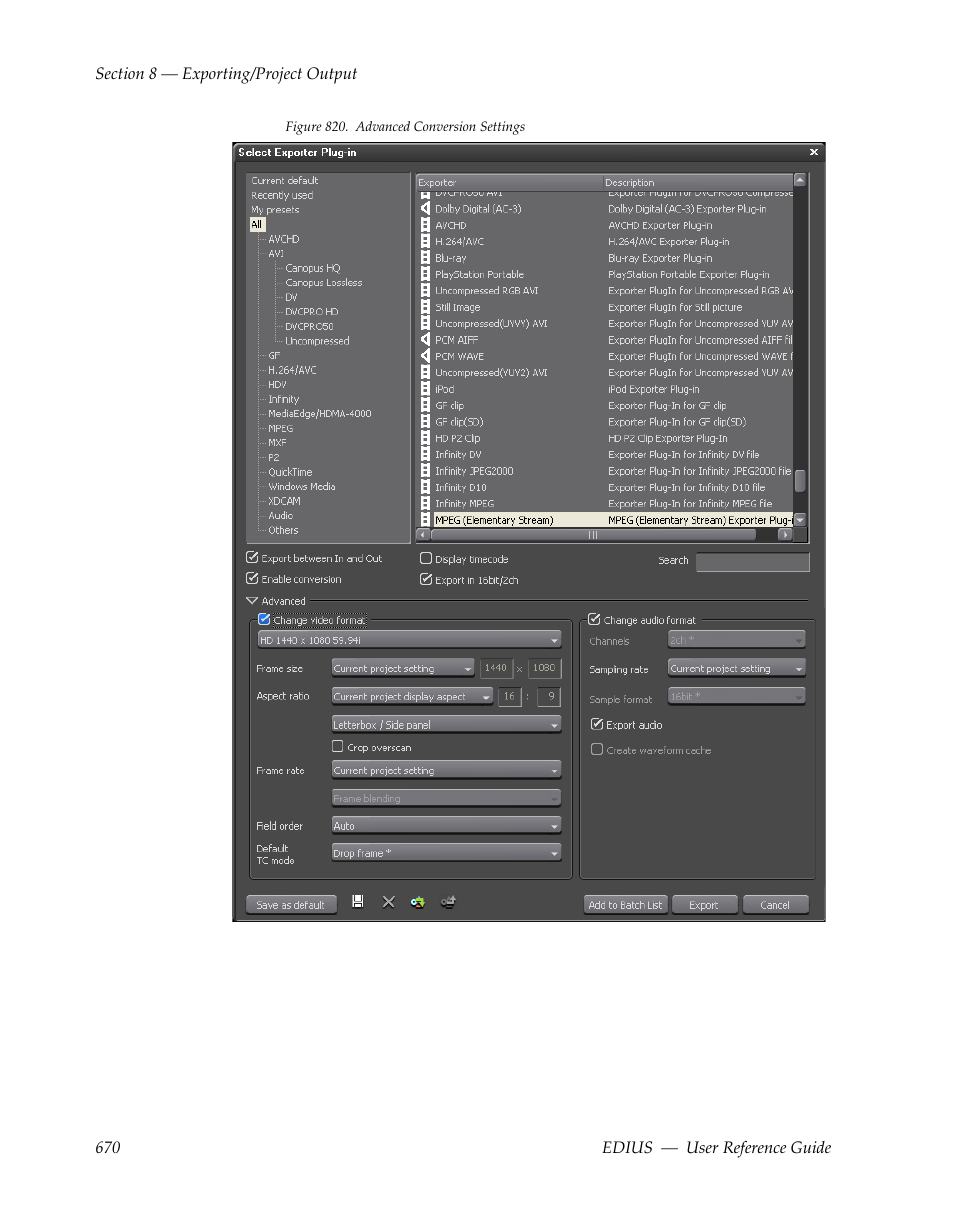This screenshot has width=954, height=1227.
Task: Click the GF clip exporter icon
Action: tap(425, 406)
